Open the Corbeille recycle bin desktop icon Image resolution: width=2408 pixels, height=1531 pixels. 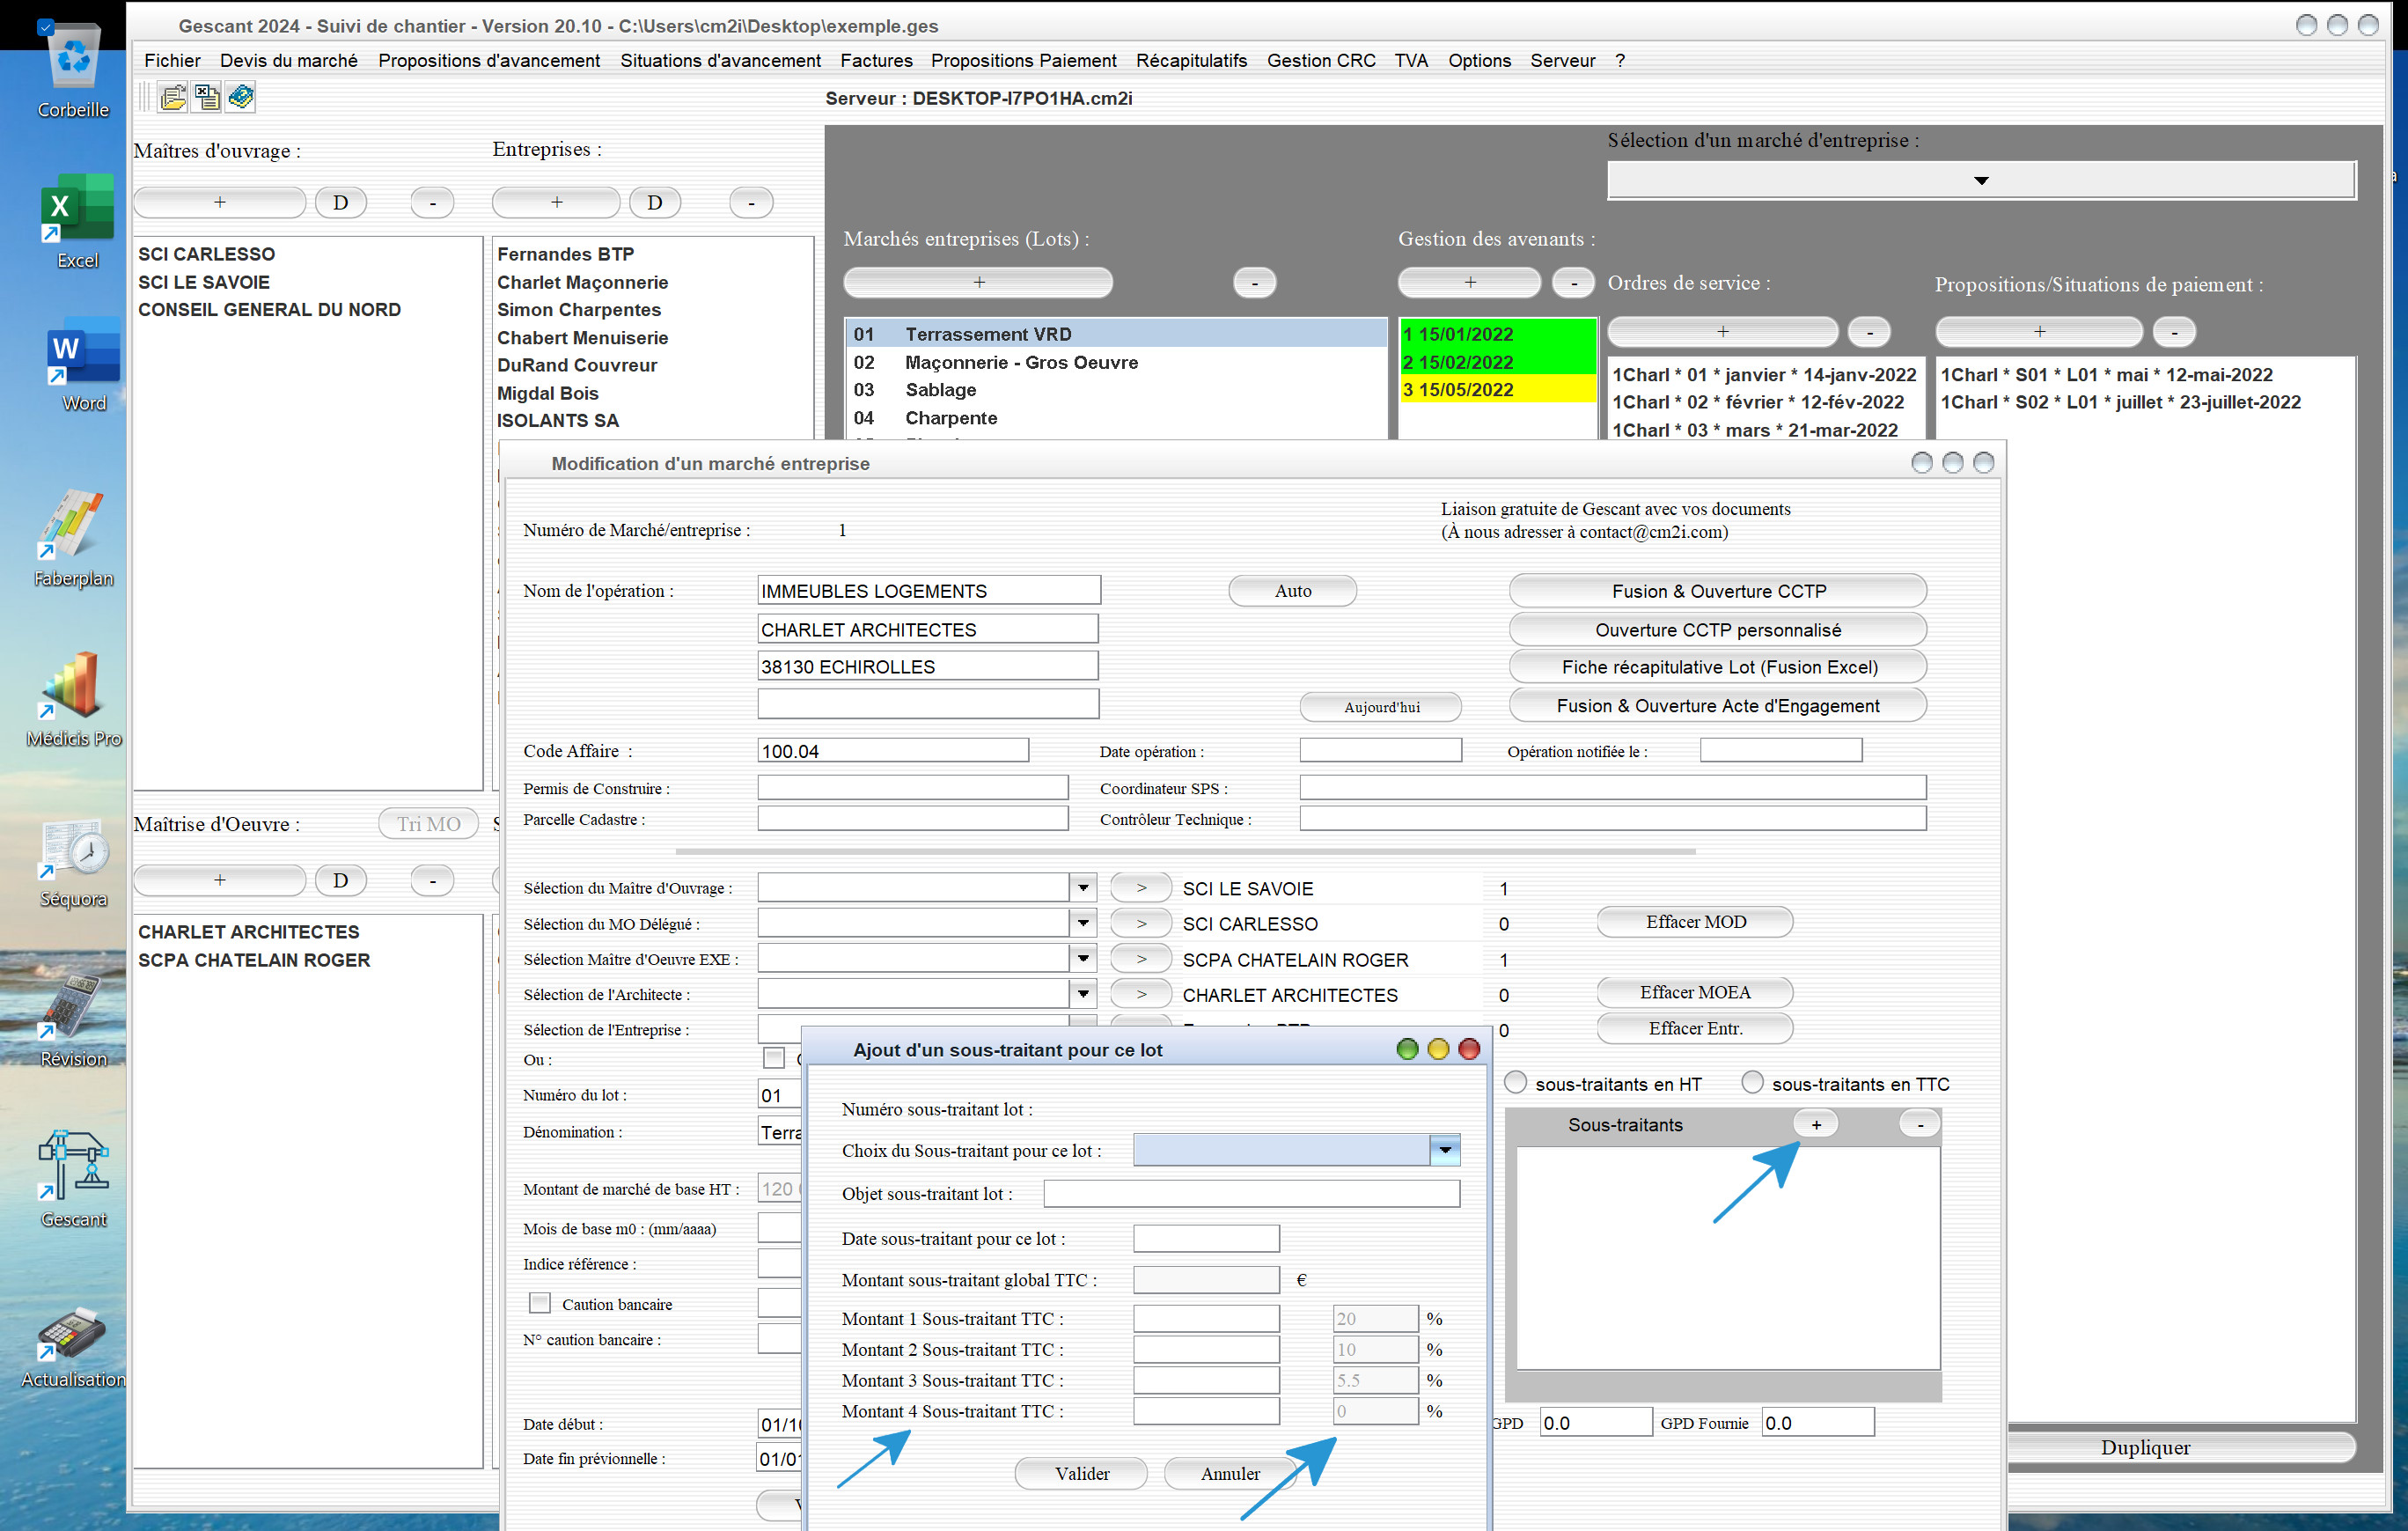74,72
